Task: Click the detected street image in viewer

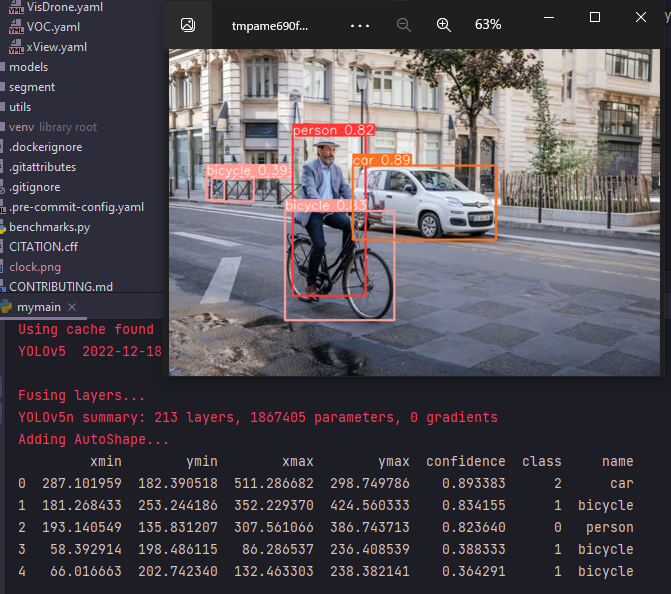Action: click(x=414, y=212)
